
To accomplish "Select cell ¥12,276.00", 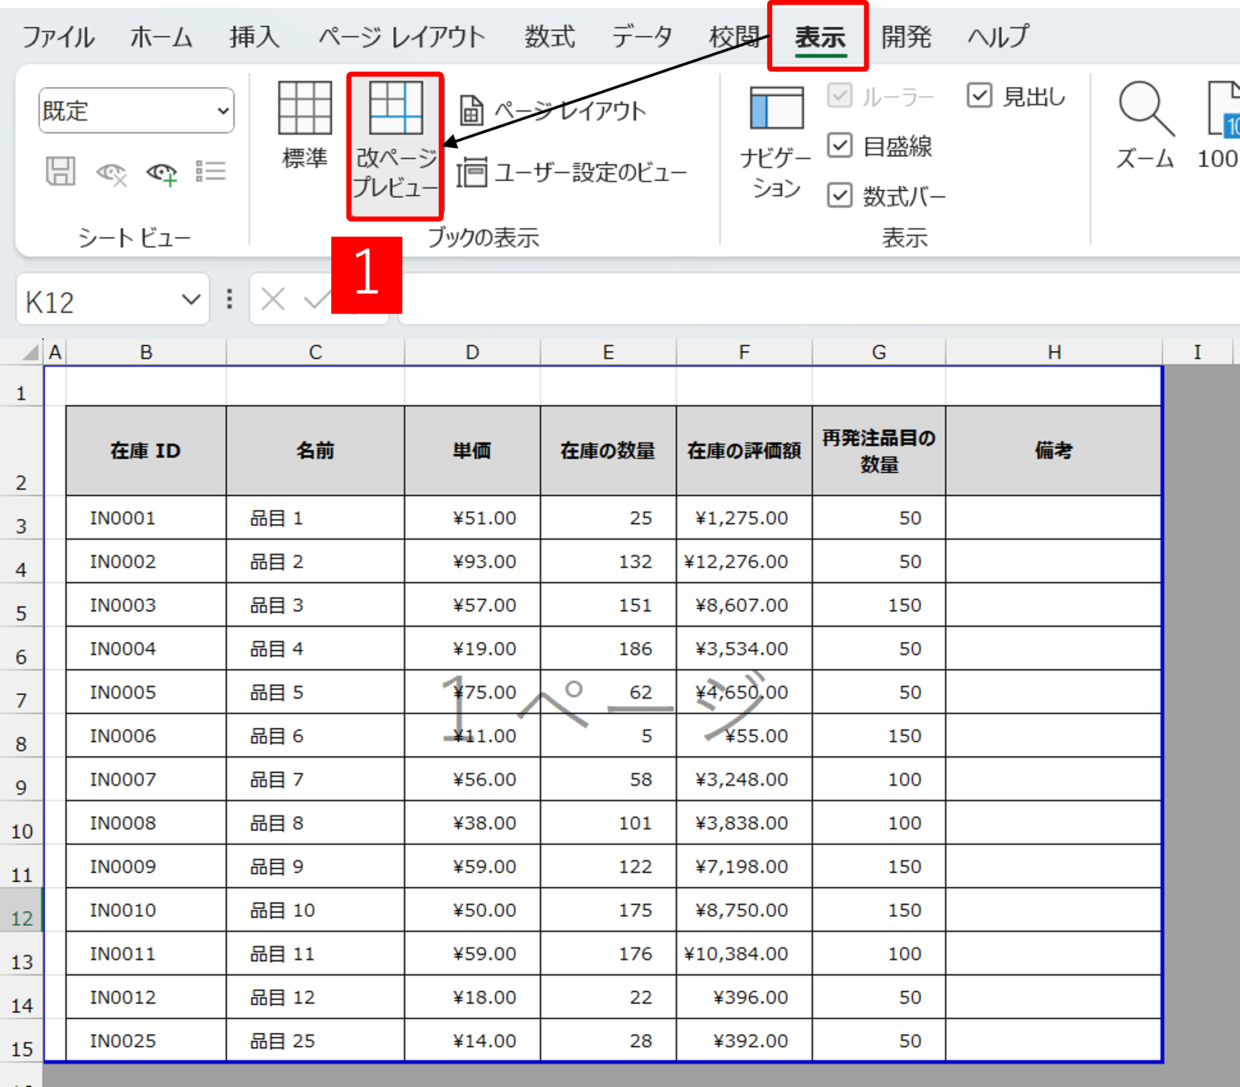I will coord(744,562).
